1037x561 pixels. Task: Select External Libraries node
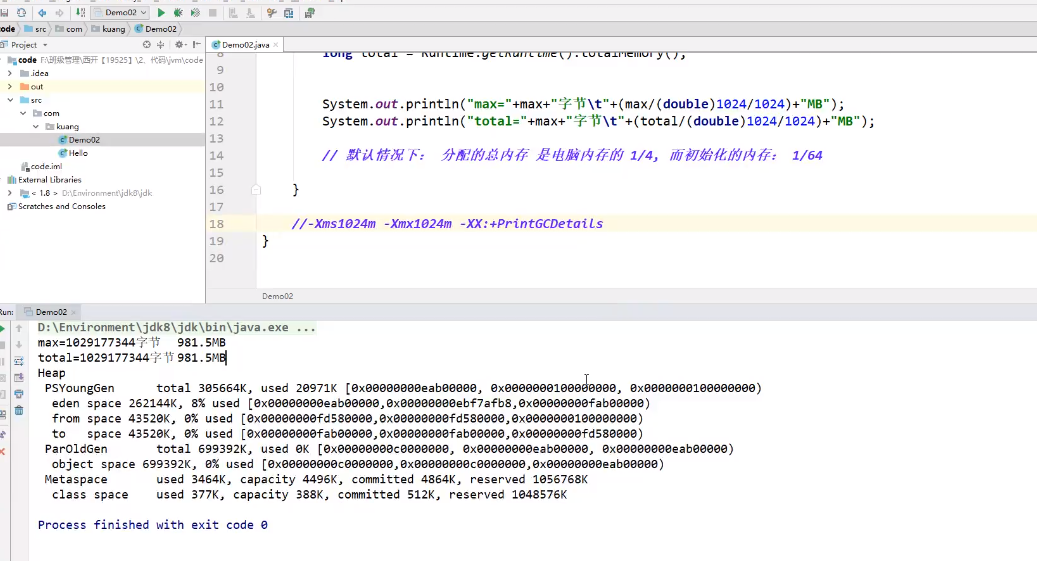[x=44, y=179]
